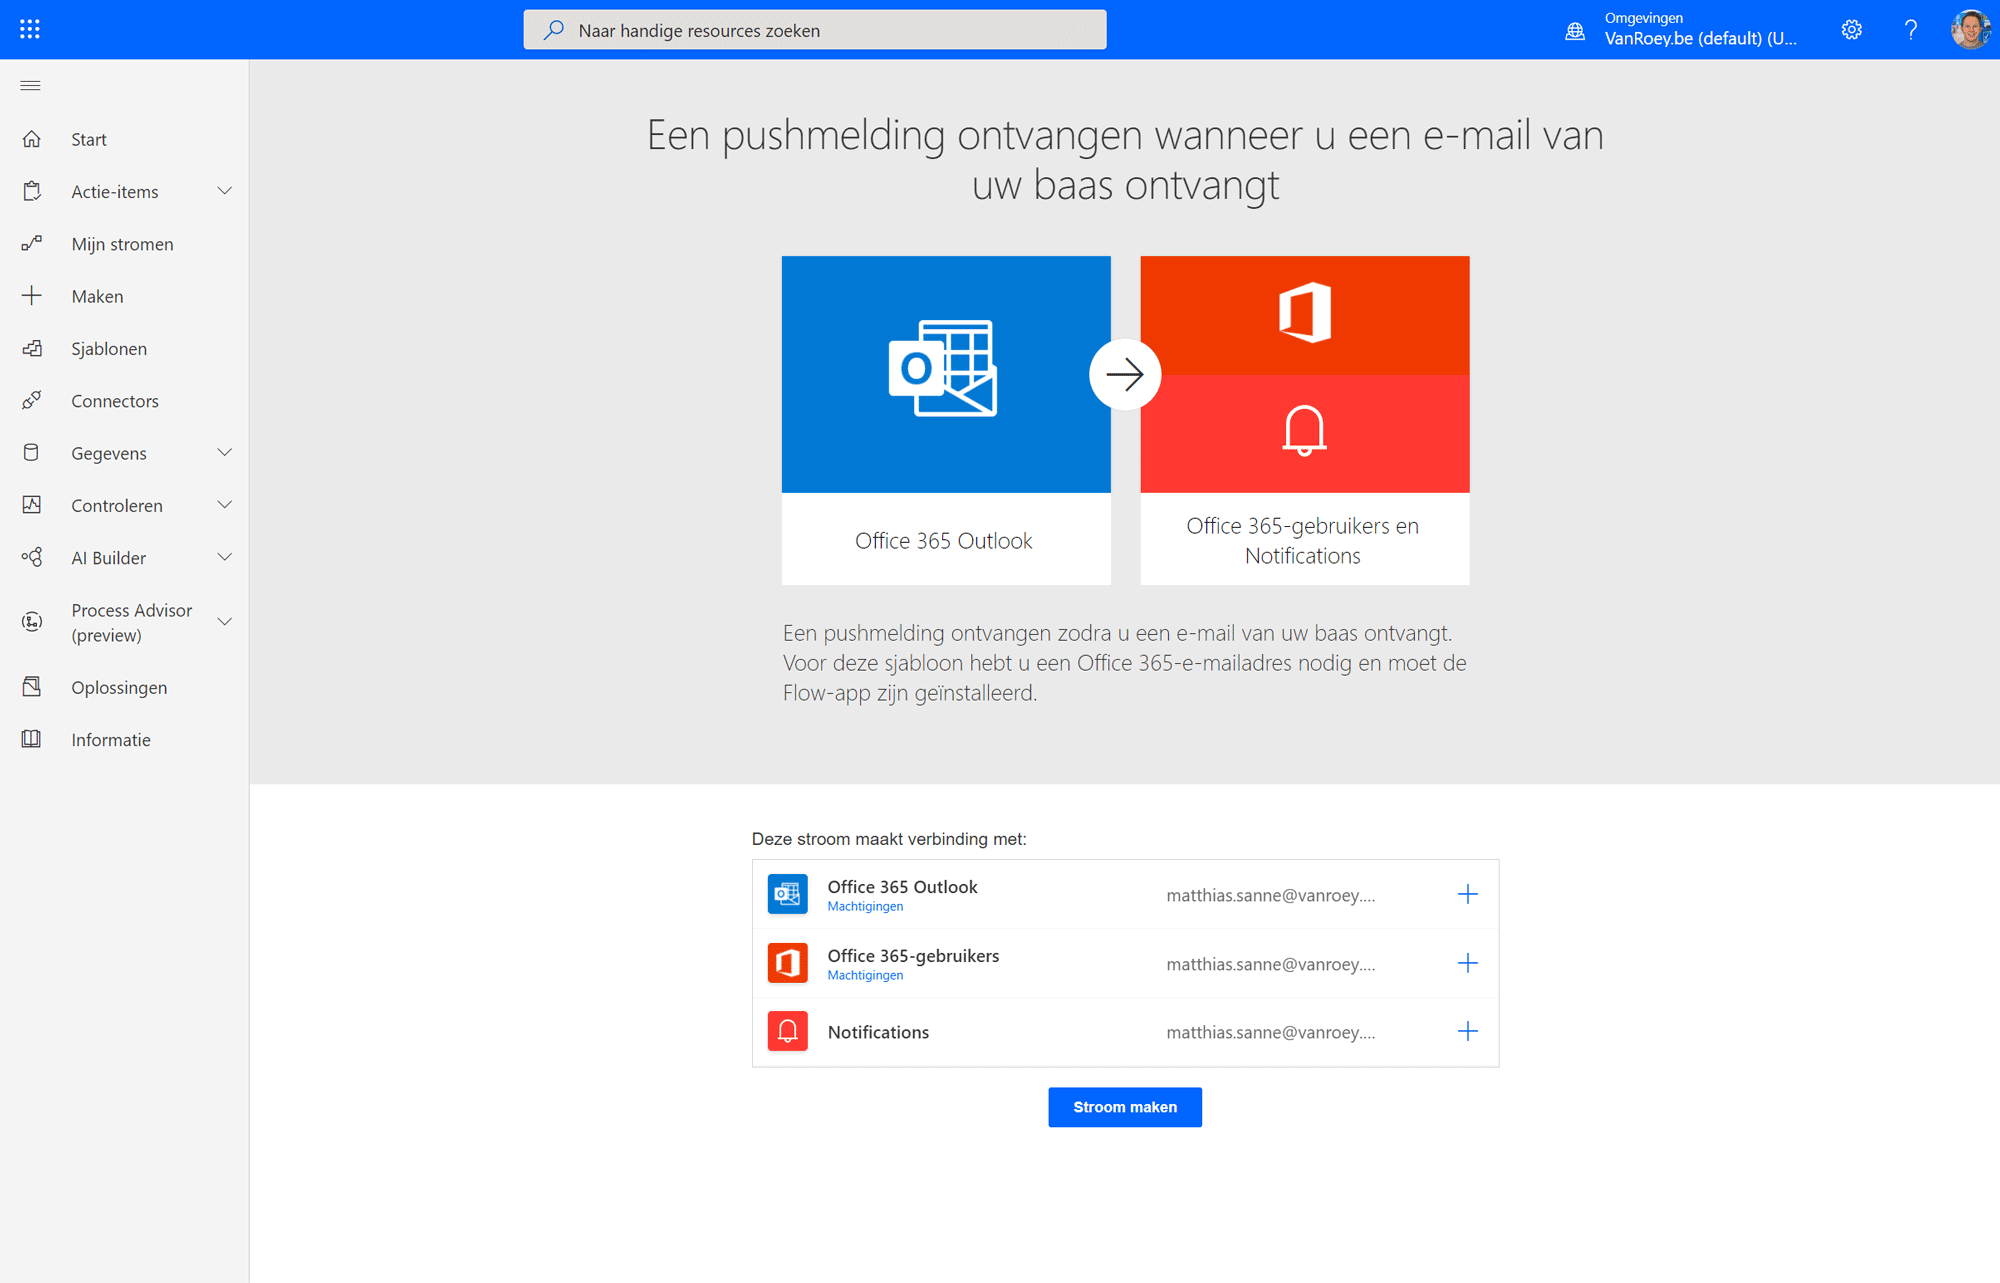Click the Office 365 Outlook connection icon
Viewport: 2000px width, 1283px height.
tap(788, 894)
